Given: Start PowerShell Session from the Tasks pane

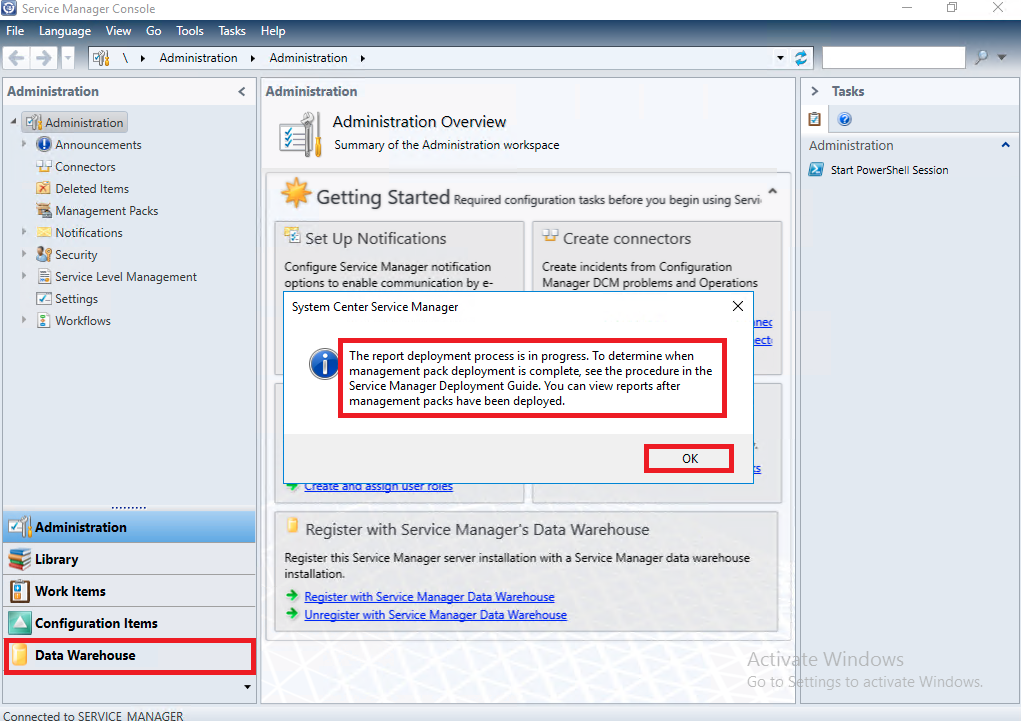Looking at the screenshot, I should click(x=889, y=170).
